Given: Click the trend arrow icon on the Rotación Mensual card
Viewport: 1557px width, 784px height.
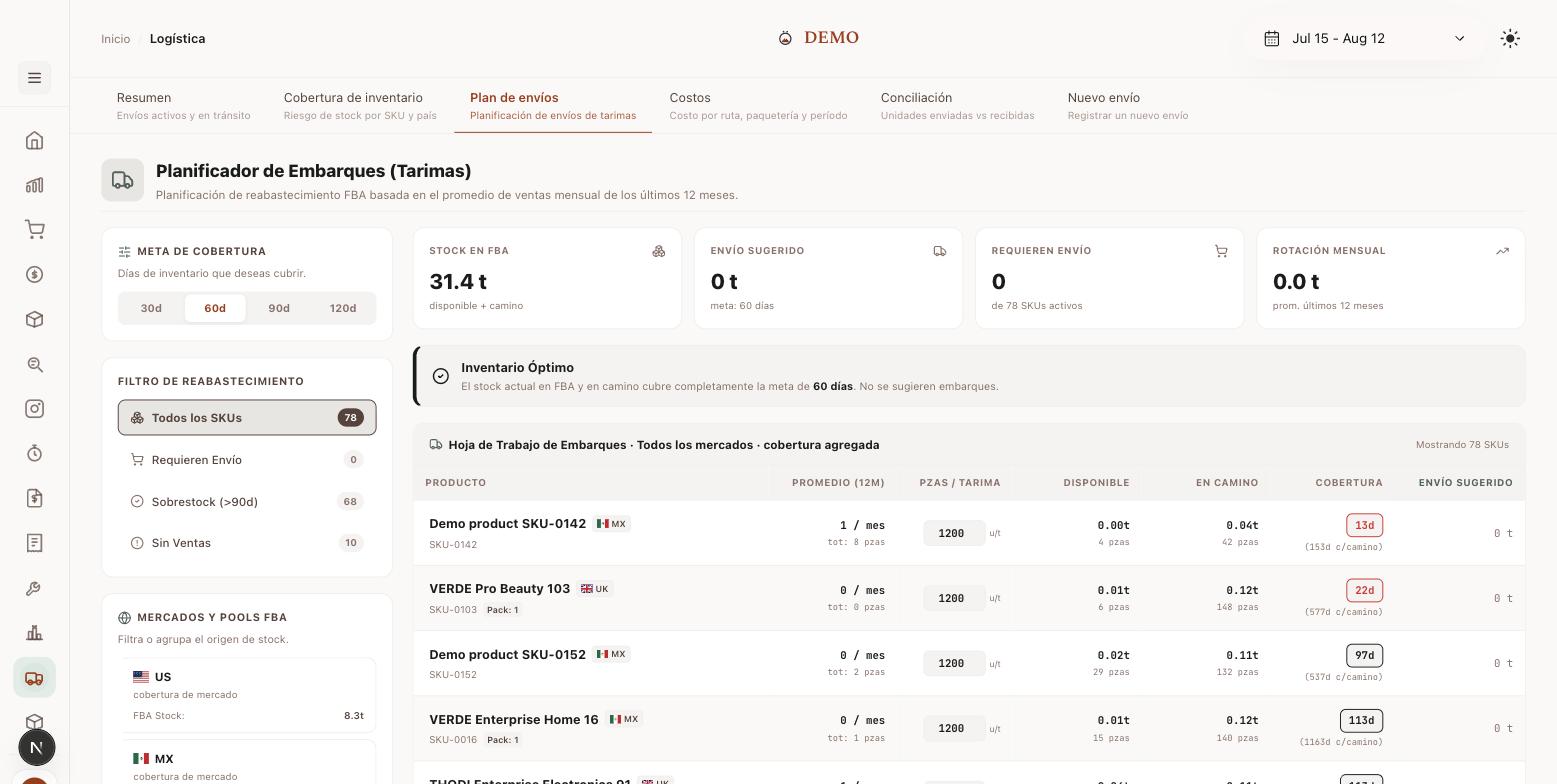Looking at the screenshot, I should click(1502, 251).
